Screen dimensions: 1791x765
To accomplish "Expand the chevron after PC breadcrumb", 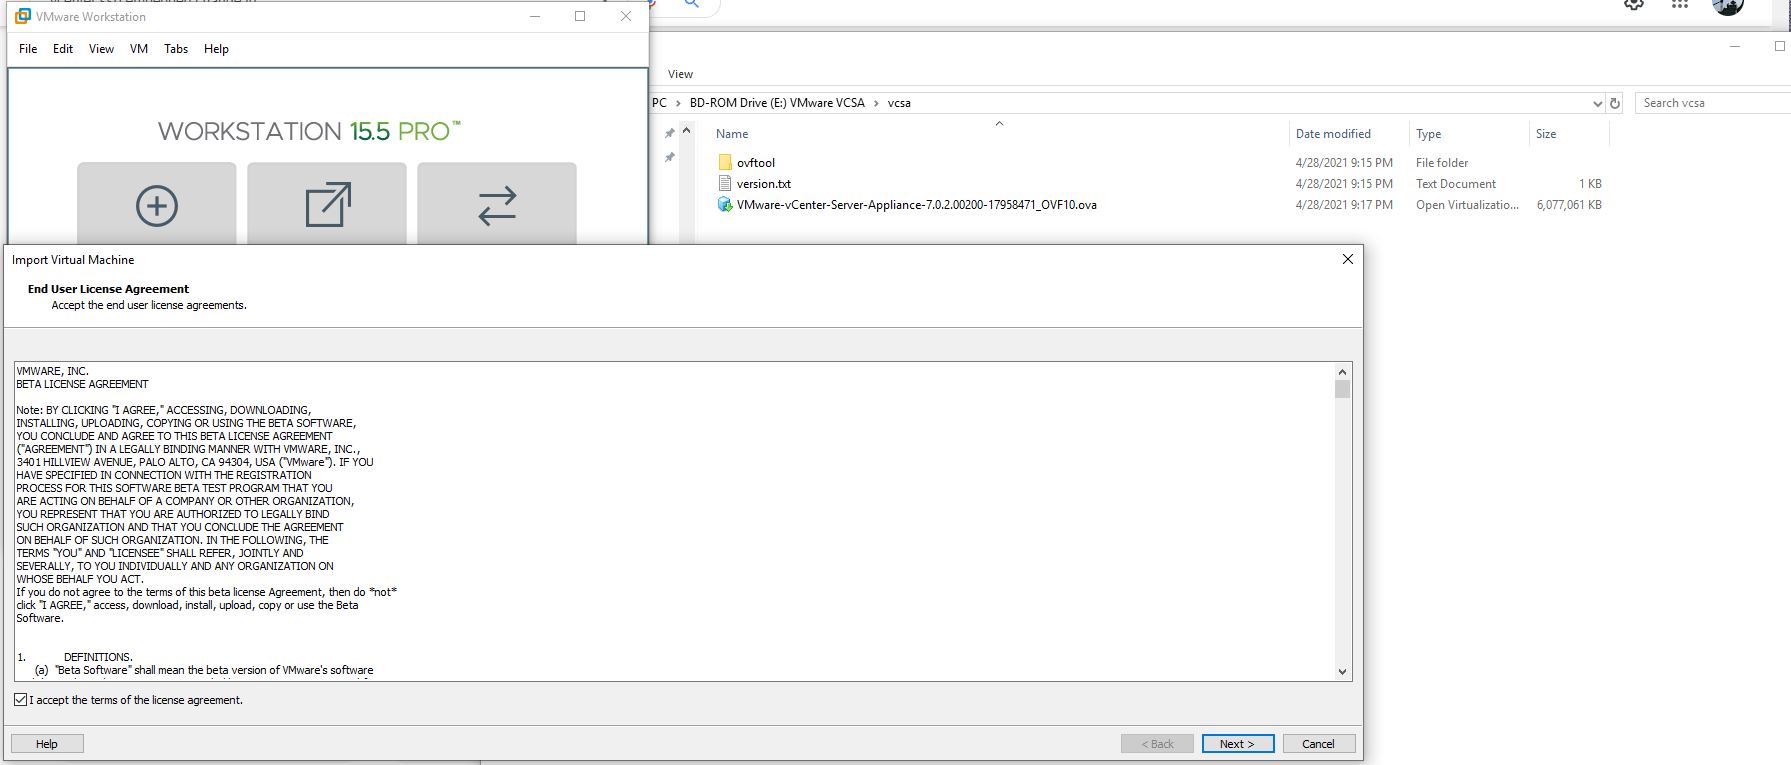I will coord(678,103).
